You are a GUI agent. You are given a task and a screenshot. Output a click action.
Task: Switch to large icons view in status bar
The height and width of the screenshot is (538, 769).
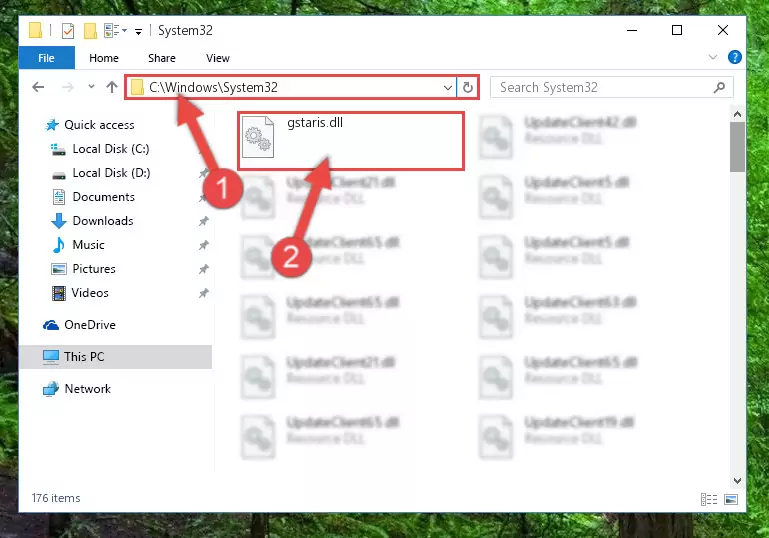click(731, 499)
